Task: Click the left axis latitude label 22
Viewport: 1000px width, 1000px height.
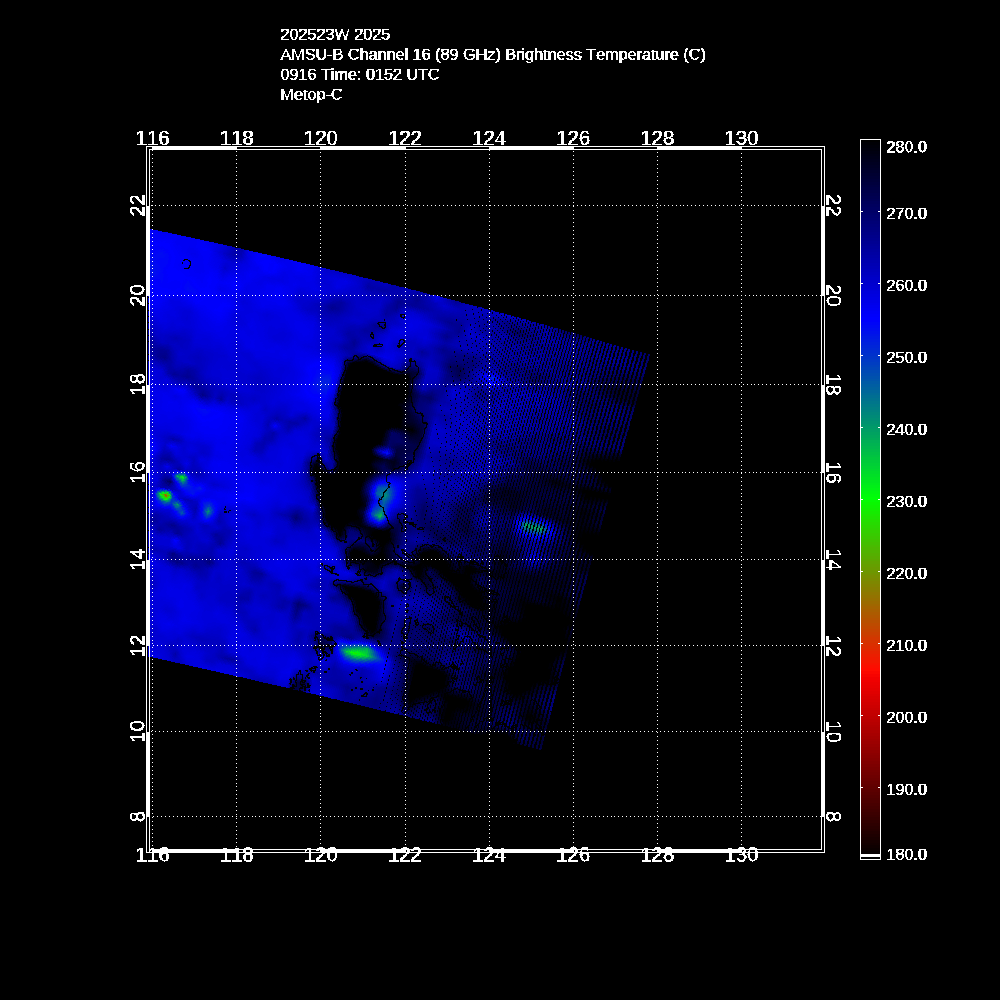Action: pos(138,204)
